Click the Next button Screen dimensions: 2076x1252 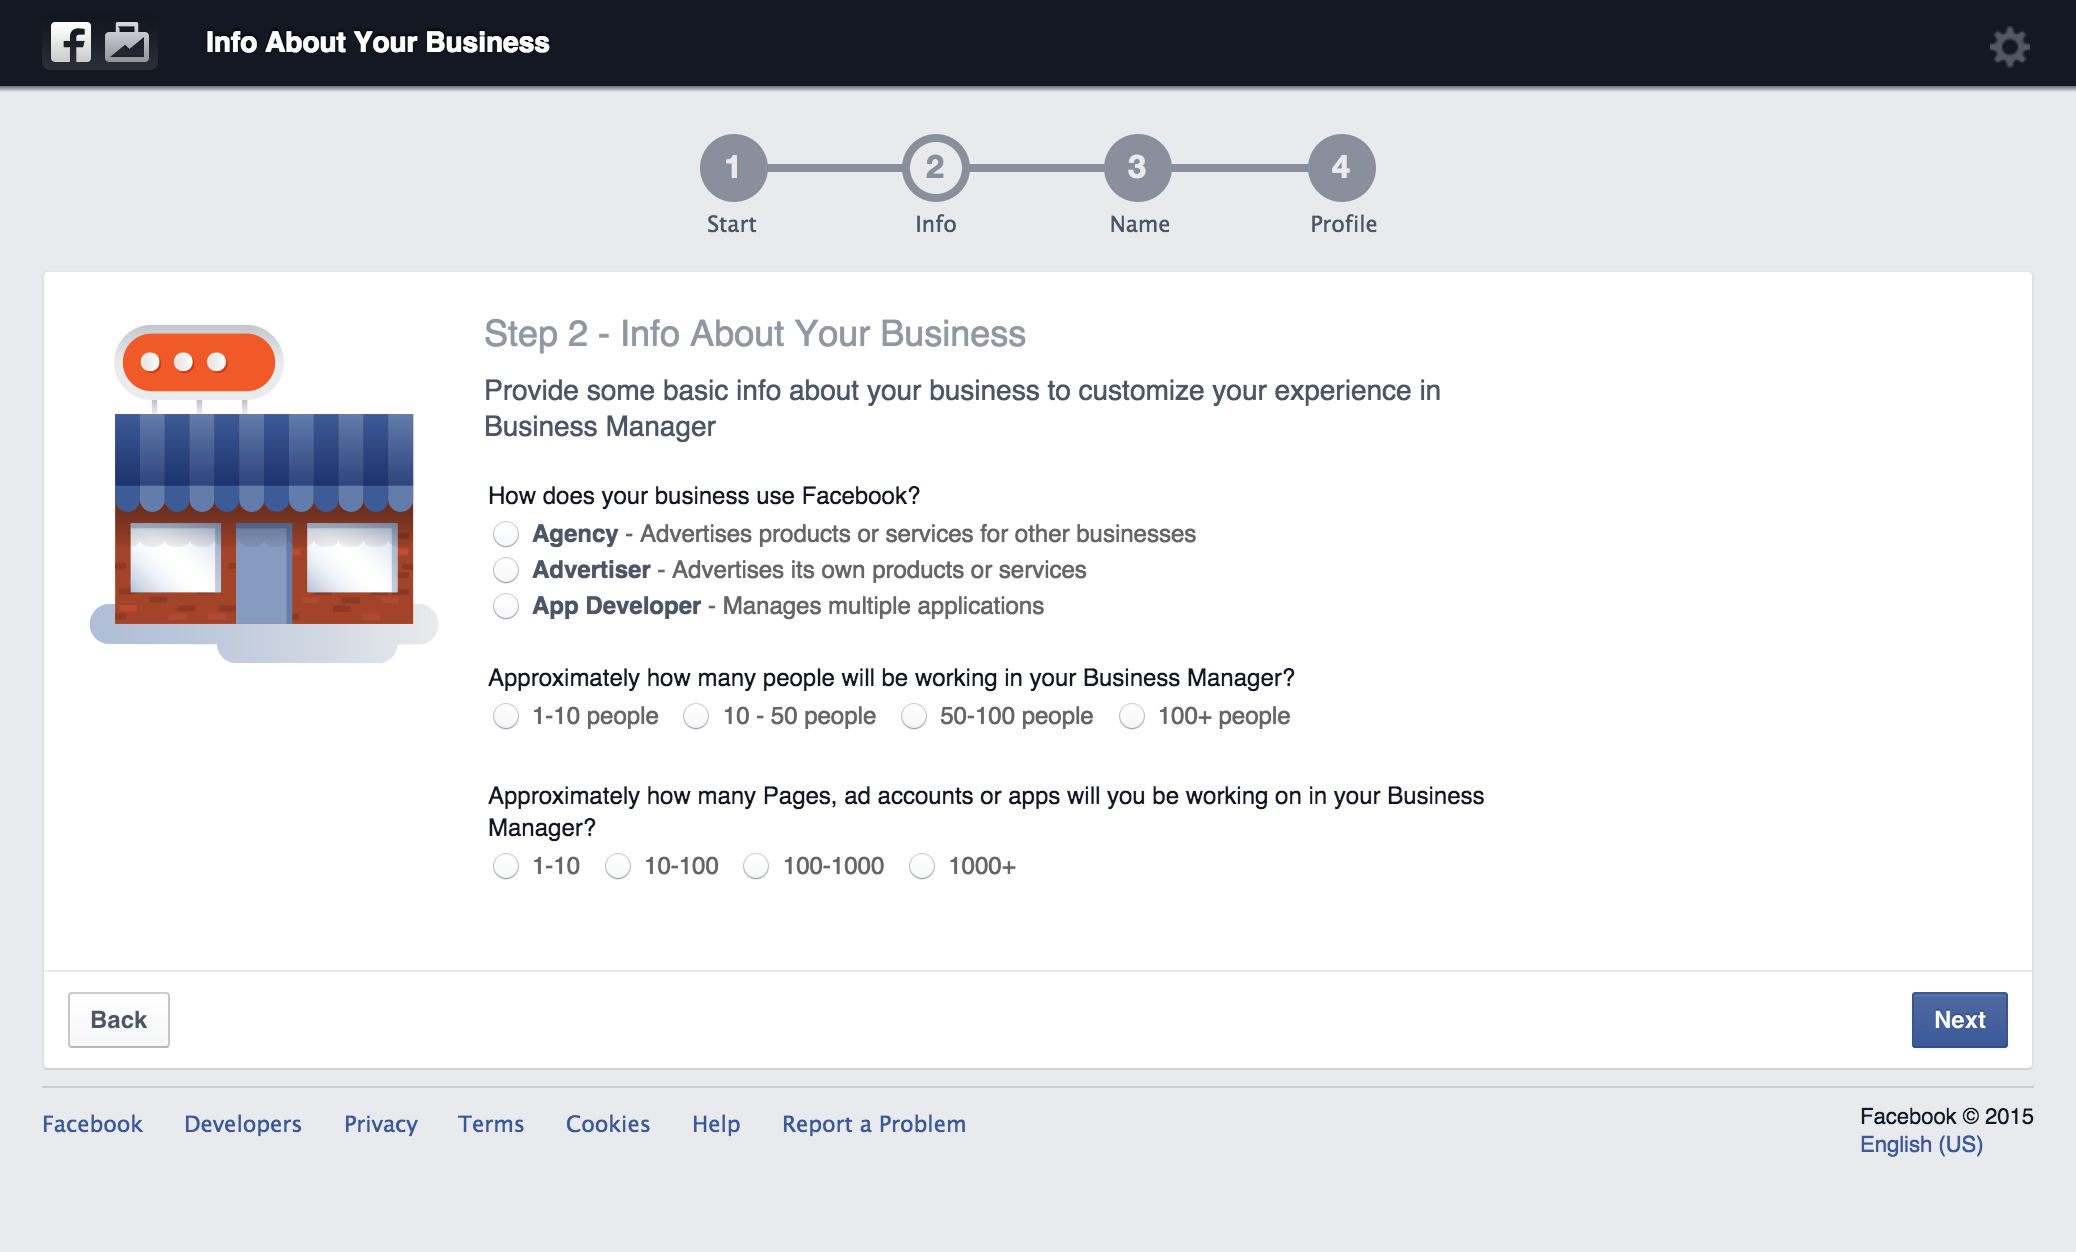[x=1959, y=1020]
